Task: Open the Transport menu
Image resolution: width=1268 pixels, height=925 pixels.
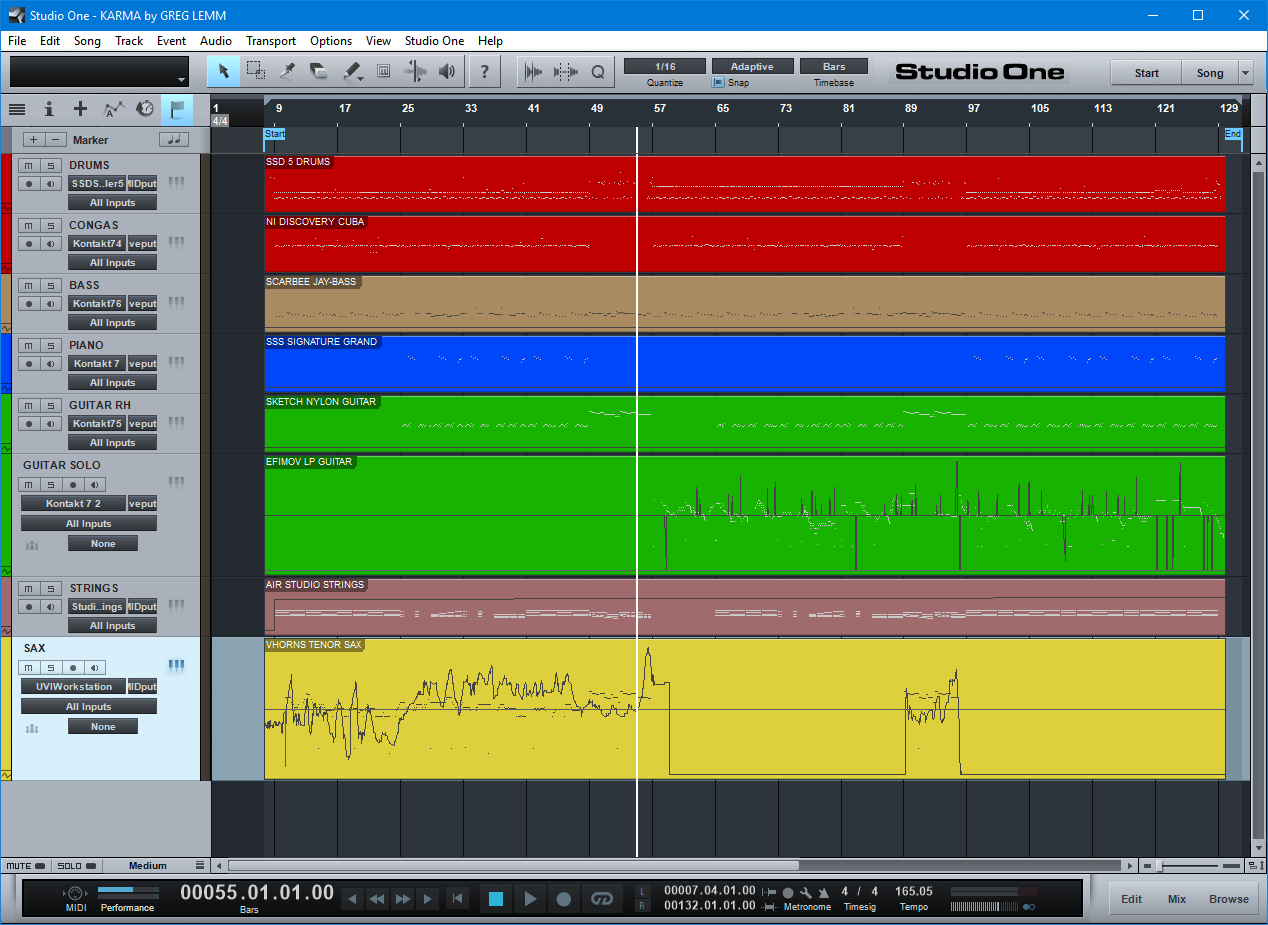Action: pyautogui.click(x=271, y=41)
